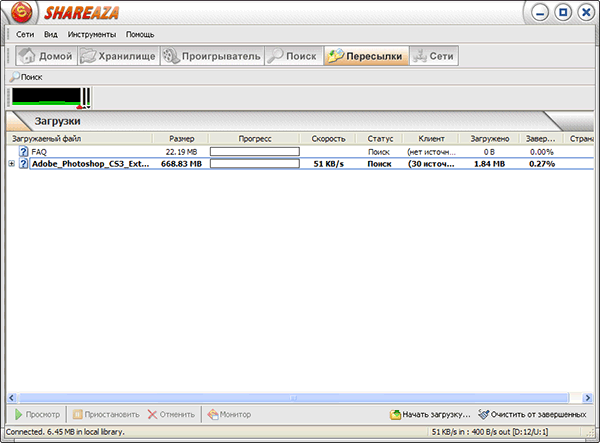Expand the Adobe_Photoshop_CS3 download row
This screenshot has width=600, height=443.
[11, 164]
